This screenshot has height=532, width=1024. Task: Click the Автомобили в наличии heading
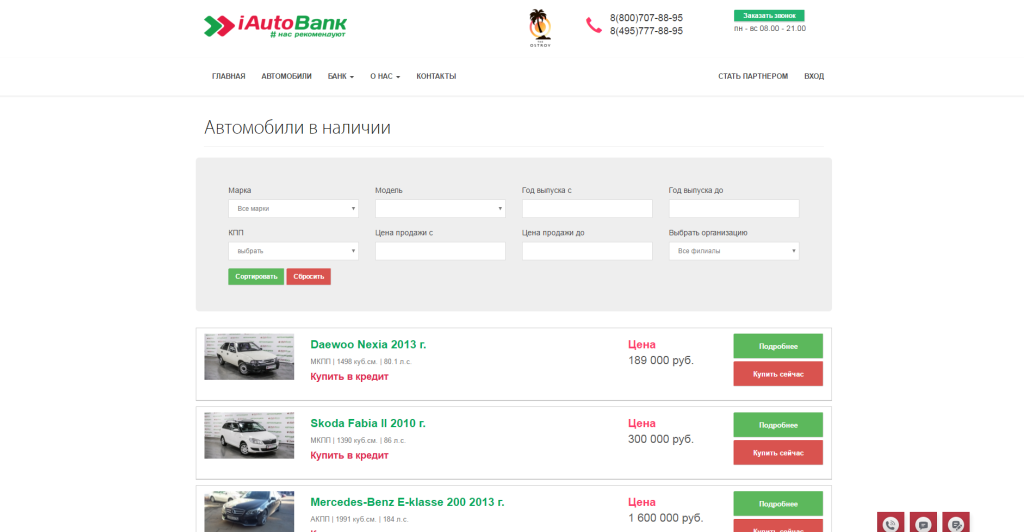(x=297, y=127)
